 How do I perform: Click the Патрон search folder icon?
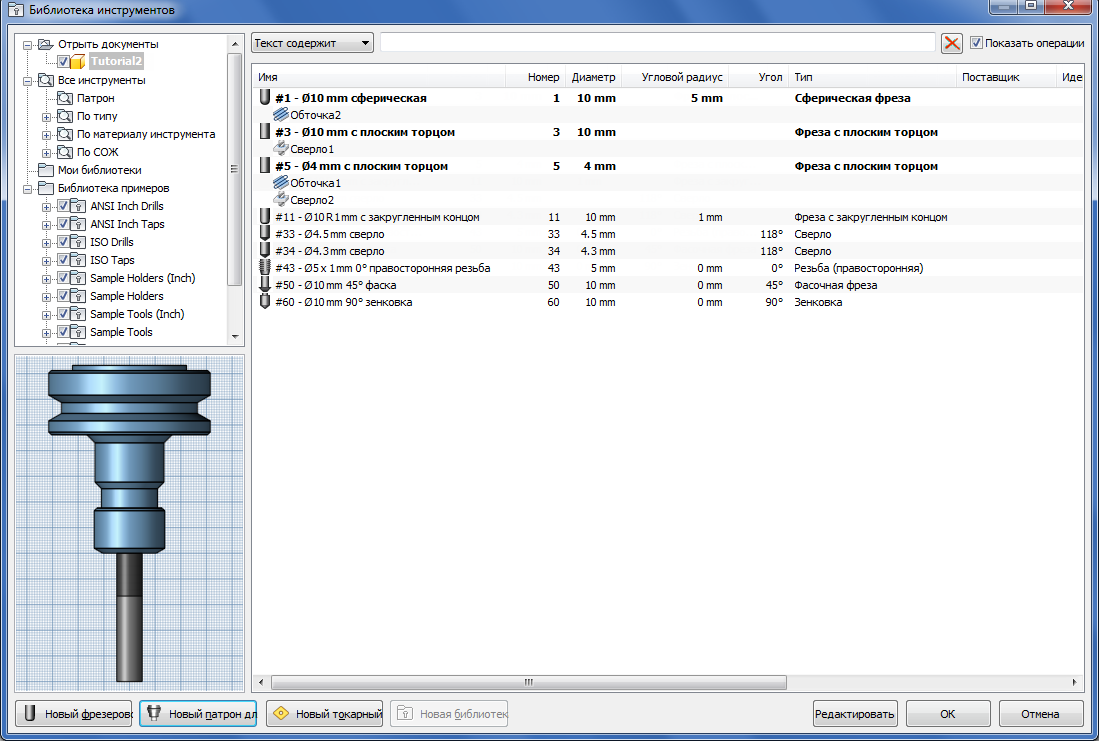[x=65, y=98]
